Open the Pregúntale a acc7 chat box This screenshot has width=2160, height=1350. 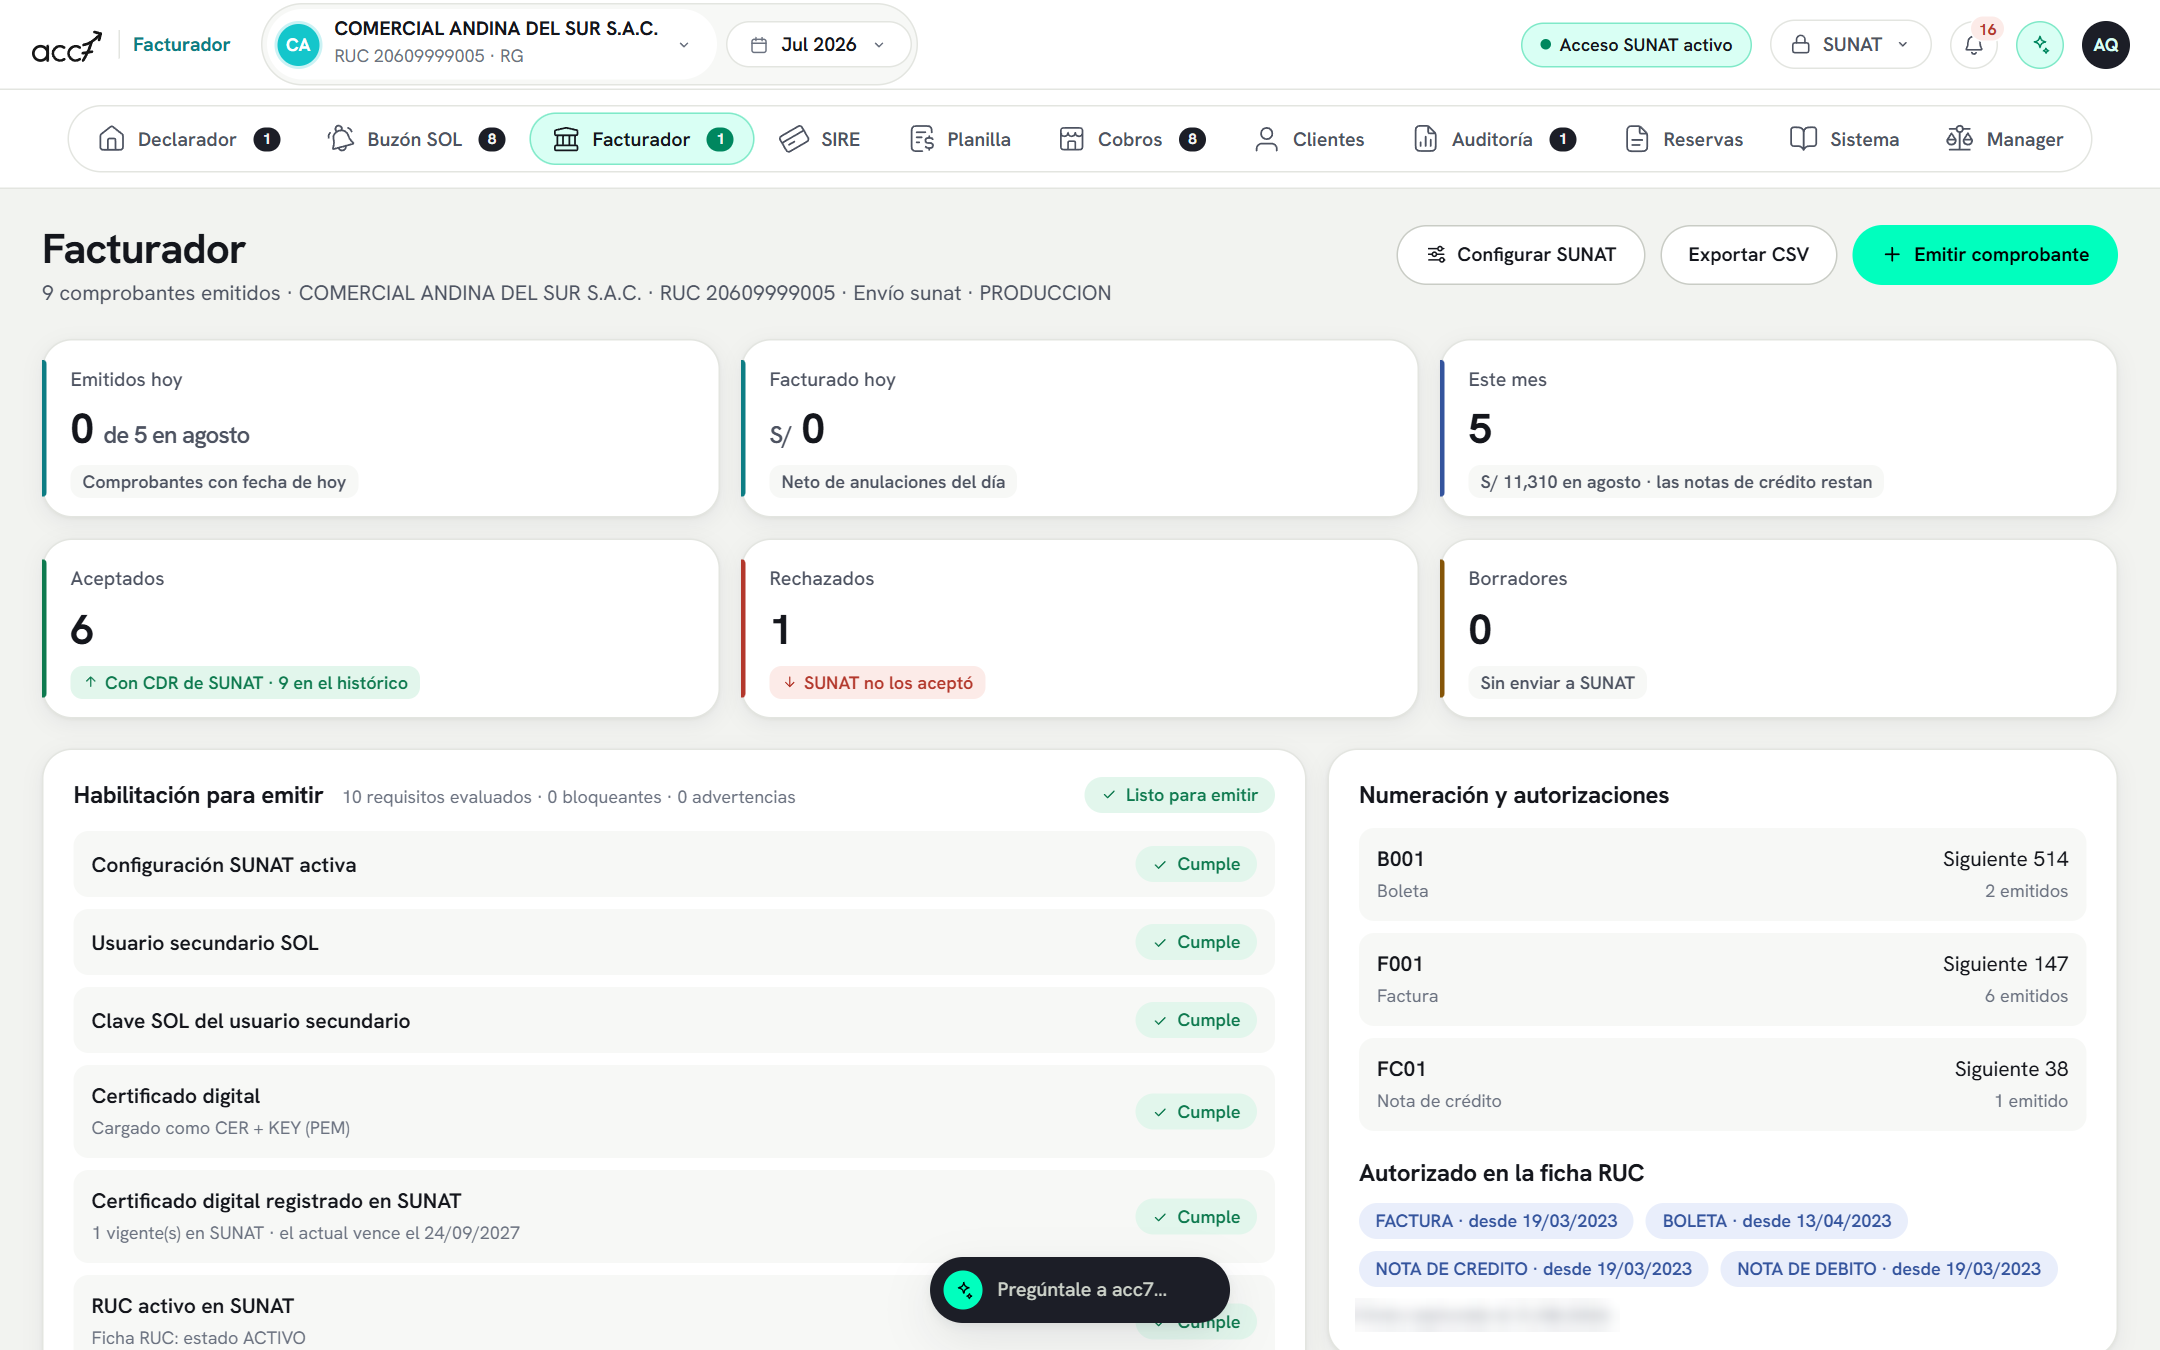[x=1079, y=1289]
